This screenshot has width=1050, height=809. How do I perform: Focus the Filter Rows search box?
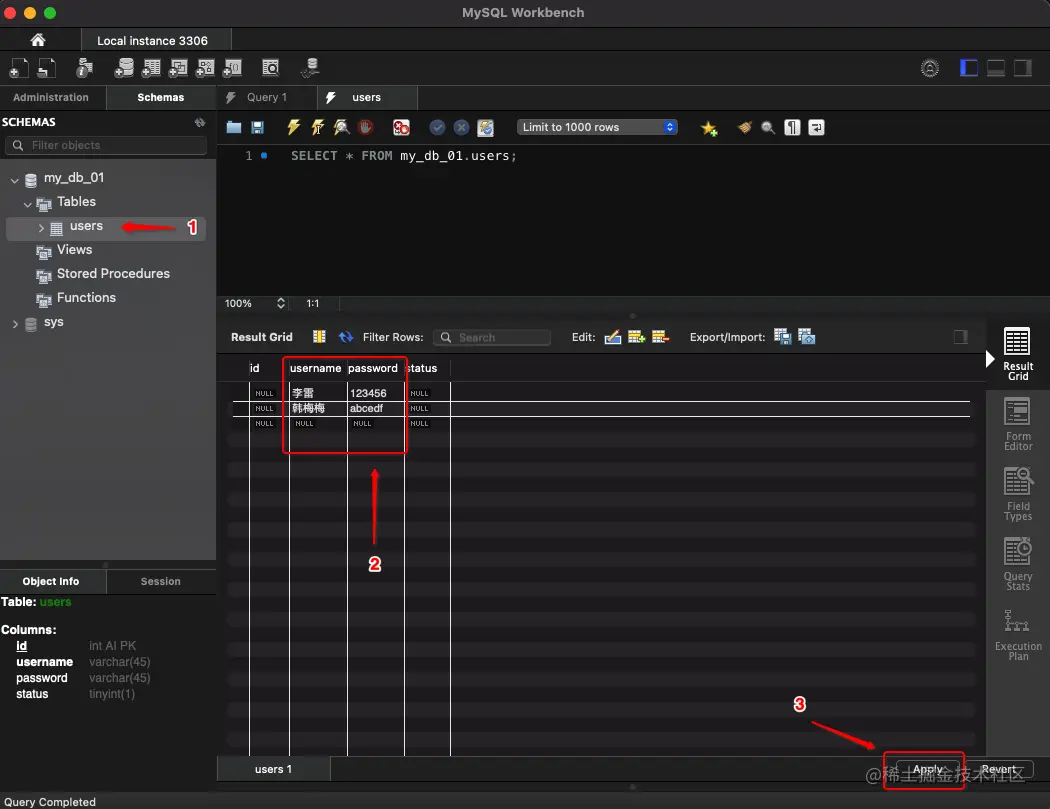[492, 338]
